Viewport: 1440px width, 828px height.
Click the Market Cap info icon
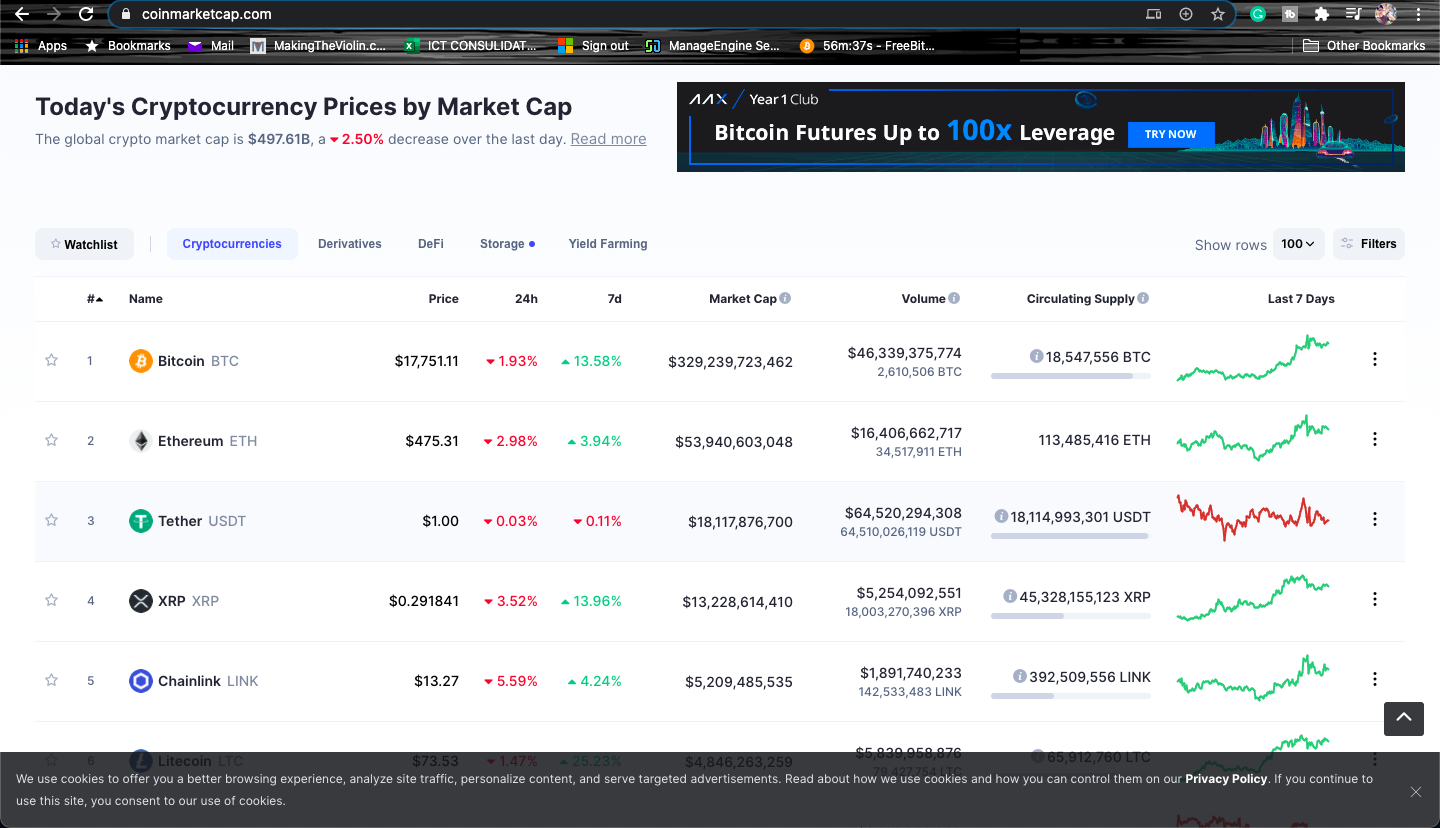[x=785, y=298]
